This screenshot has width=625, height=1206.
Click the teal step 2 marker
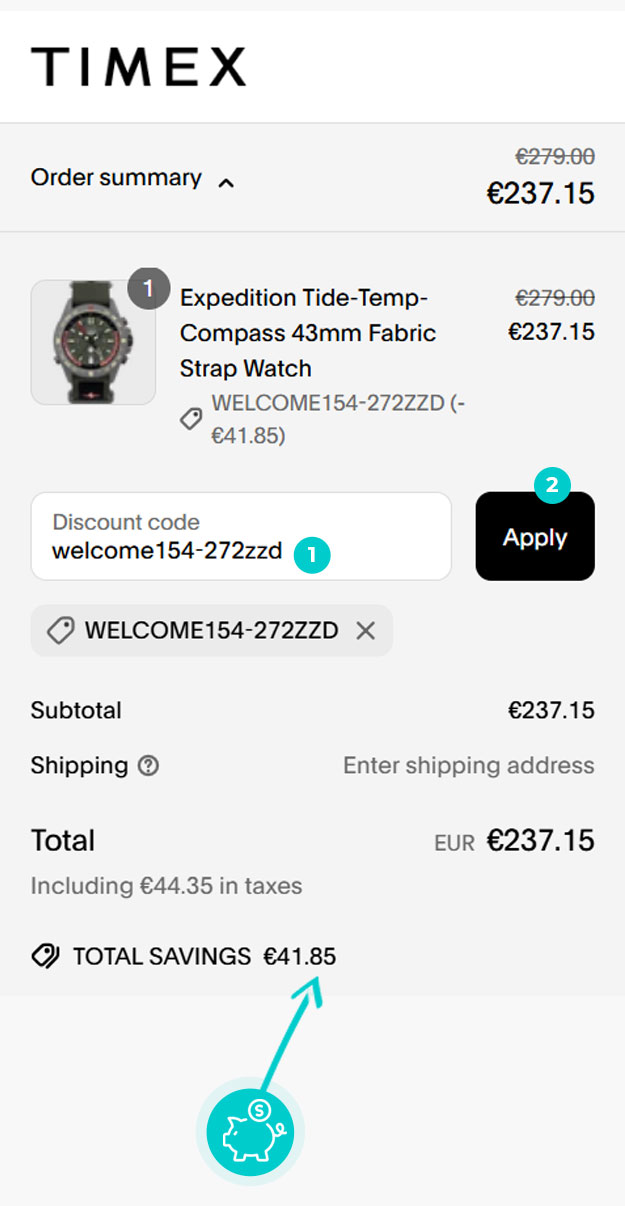point(551,487)
